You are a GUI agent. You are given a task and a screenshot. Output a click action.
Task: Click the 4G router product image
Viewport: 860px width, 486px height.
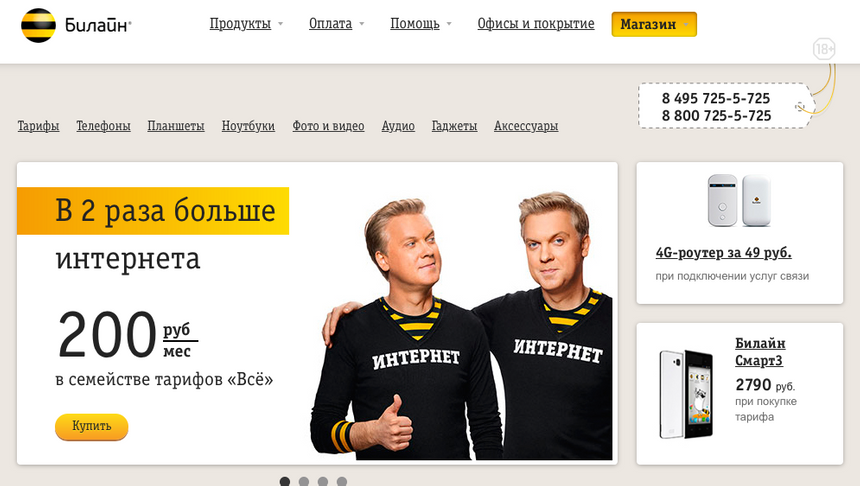(739, 200)
